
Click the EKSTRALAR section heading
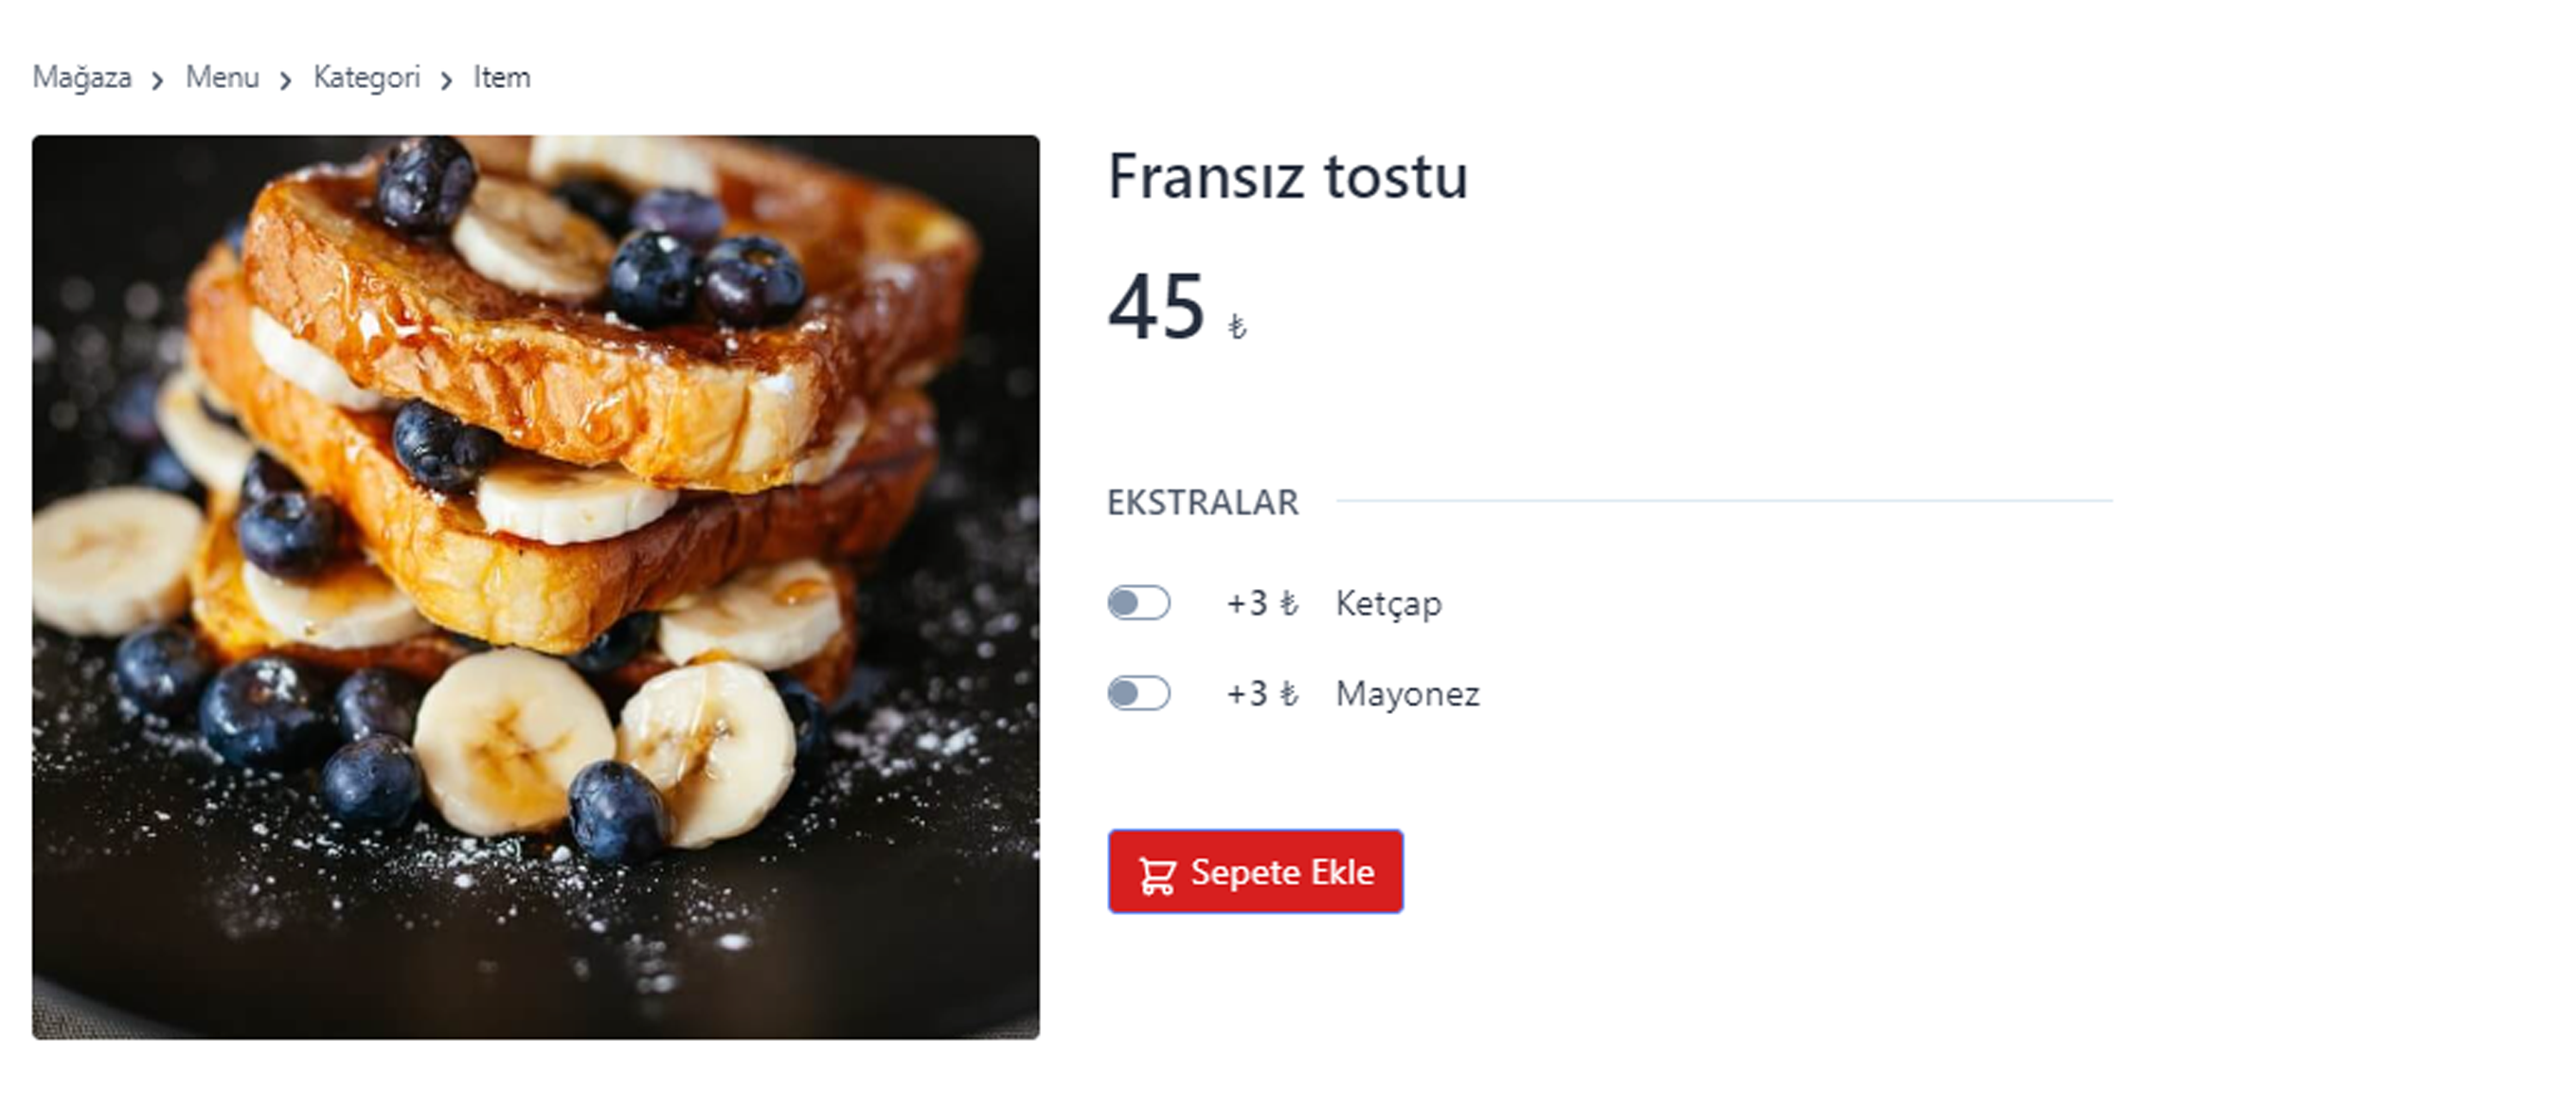(x=1203, y=502)
